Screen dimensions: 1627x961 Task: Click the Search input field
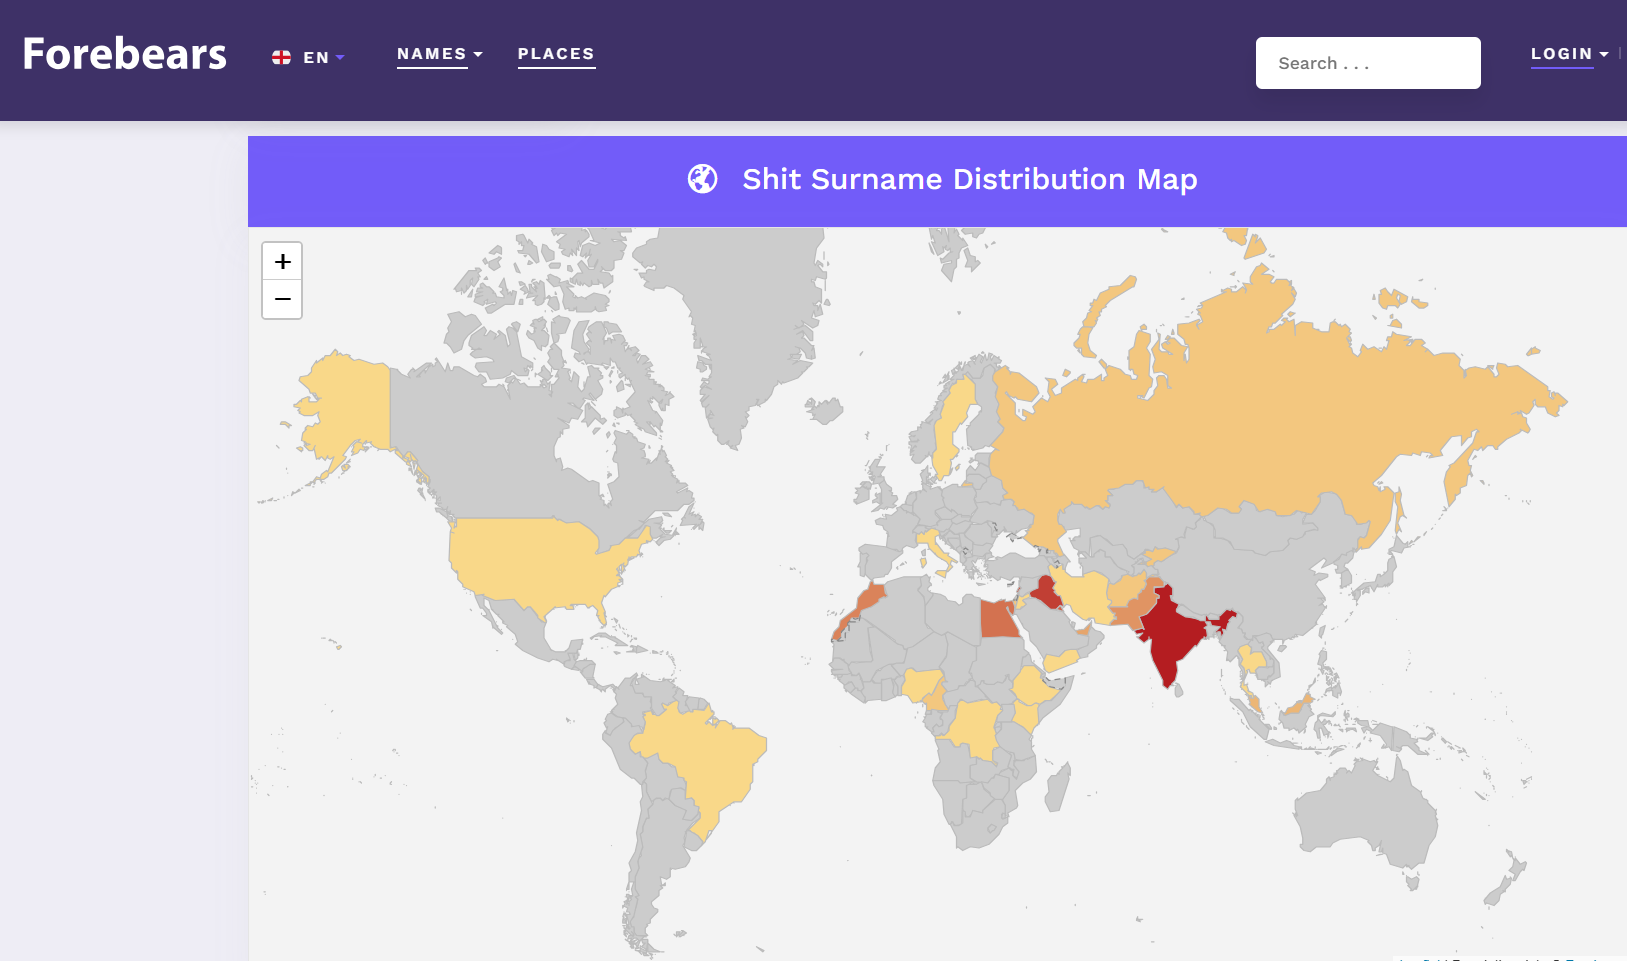pyautogui.click(x=1367, y=63)
